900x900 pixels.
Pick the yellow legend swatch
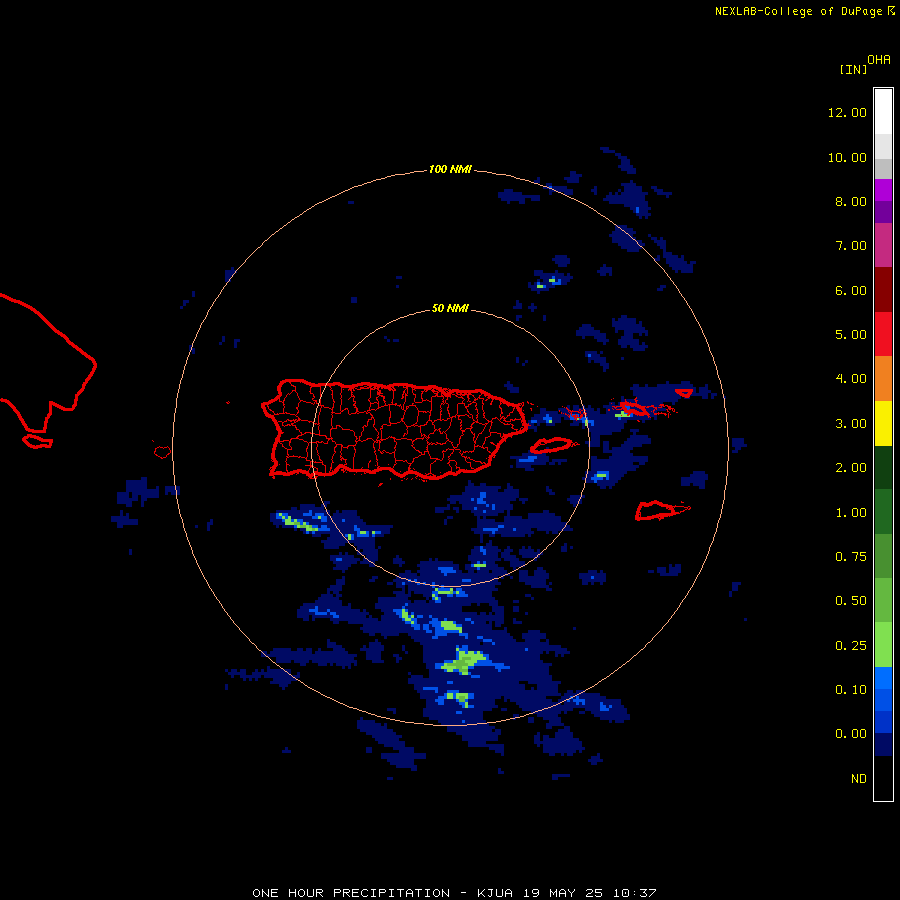click(883, 423)
